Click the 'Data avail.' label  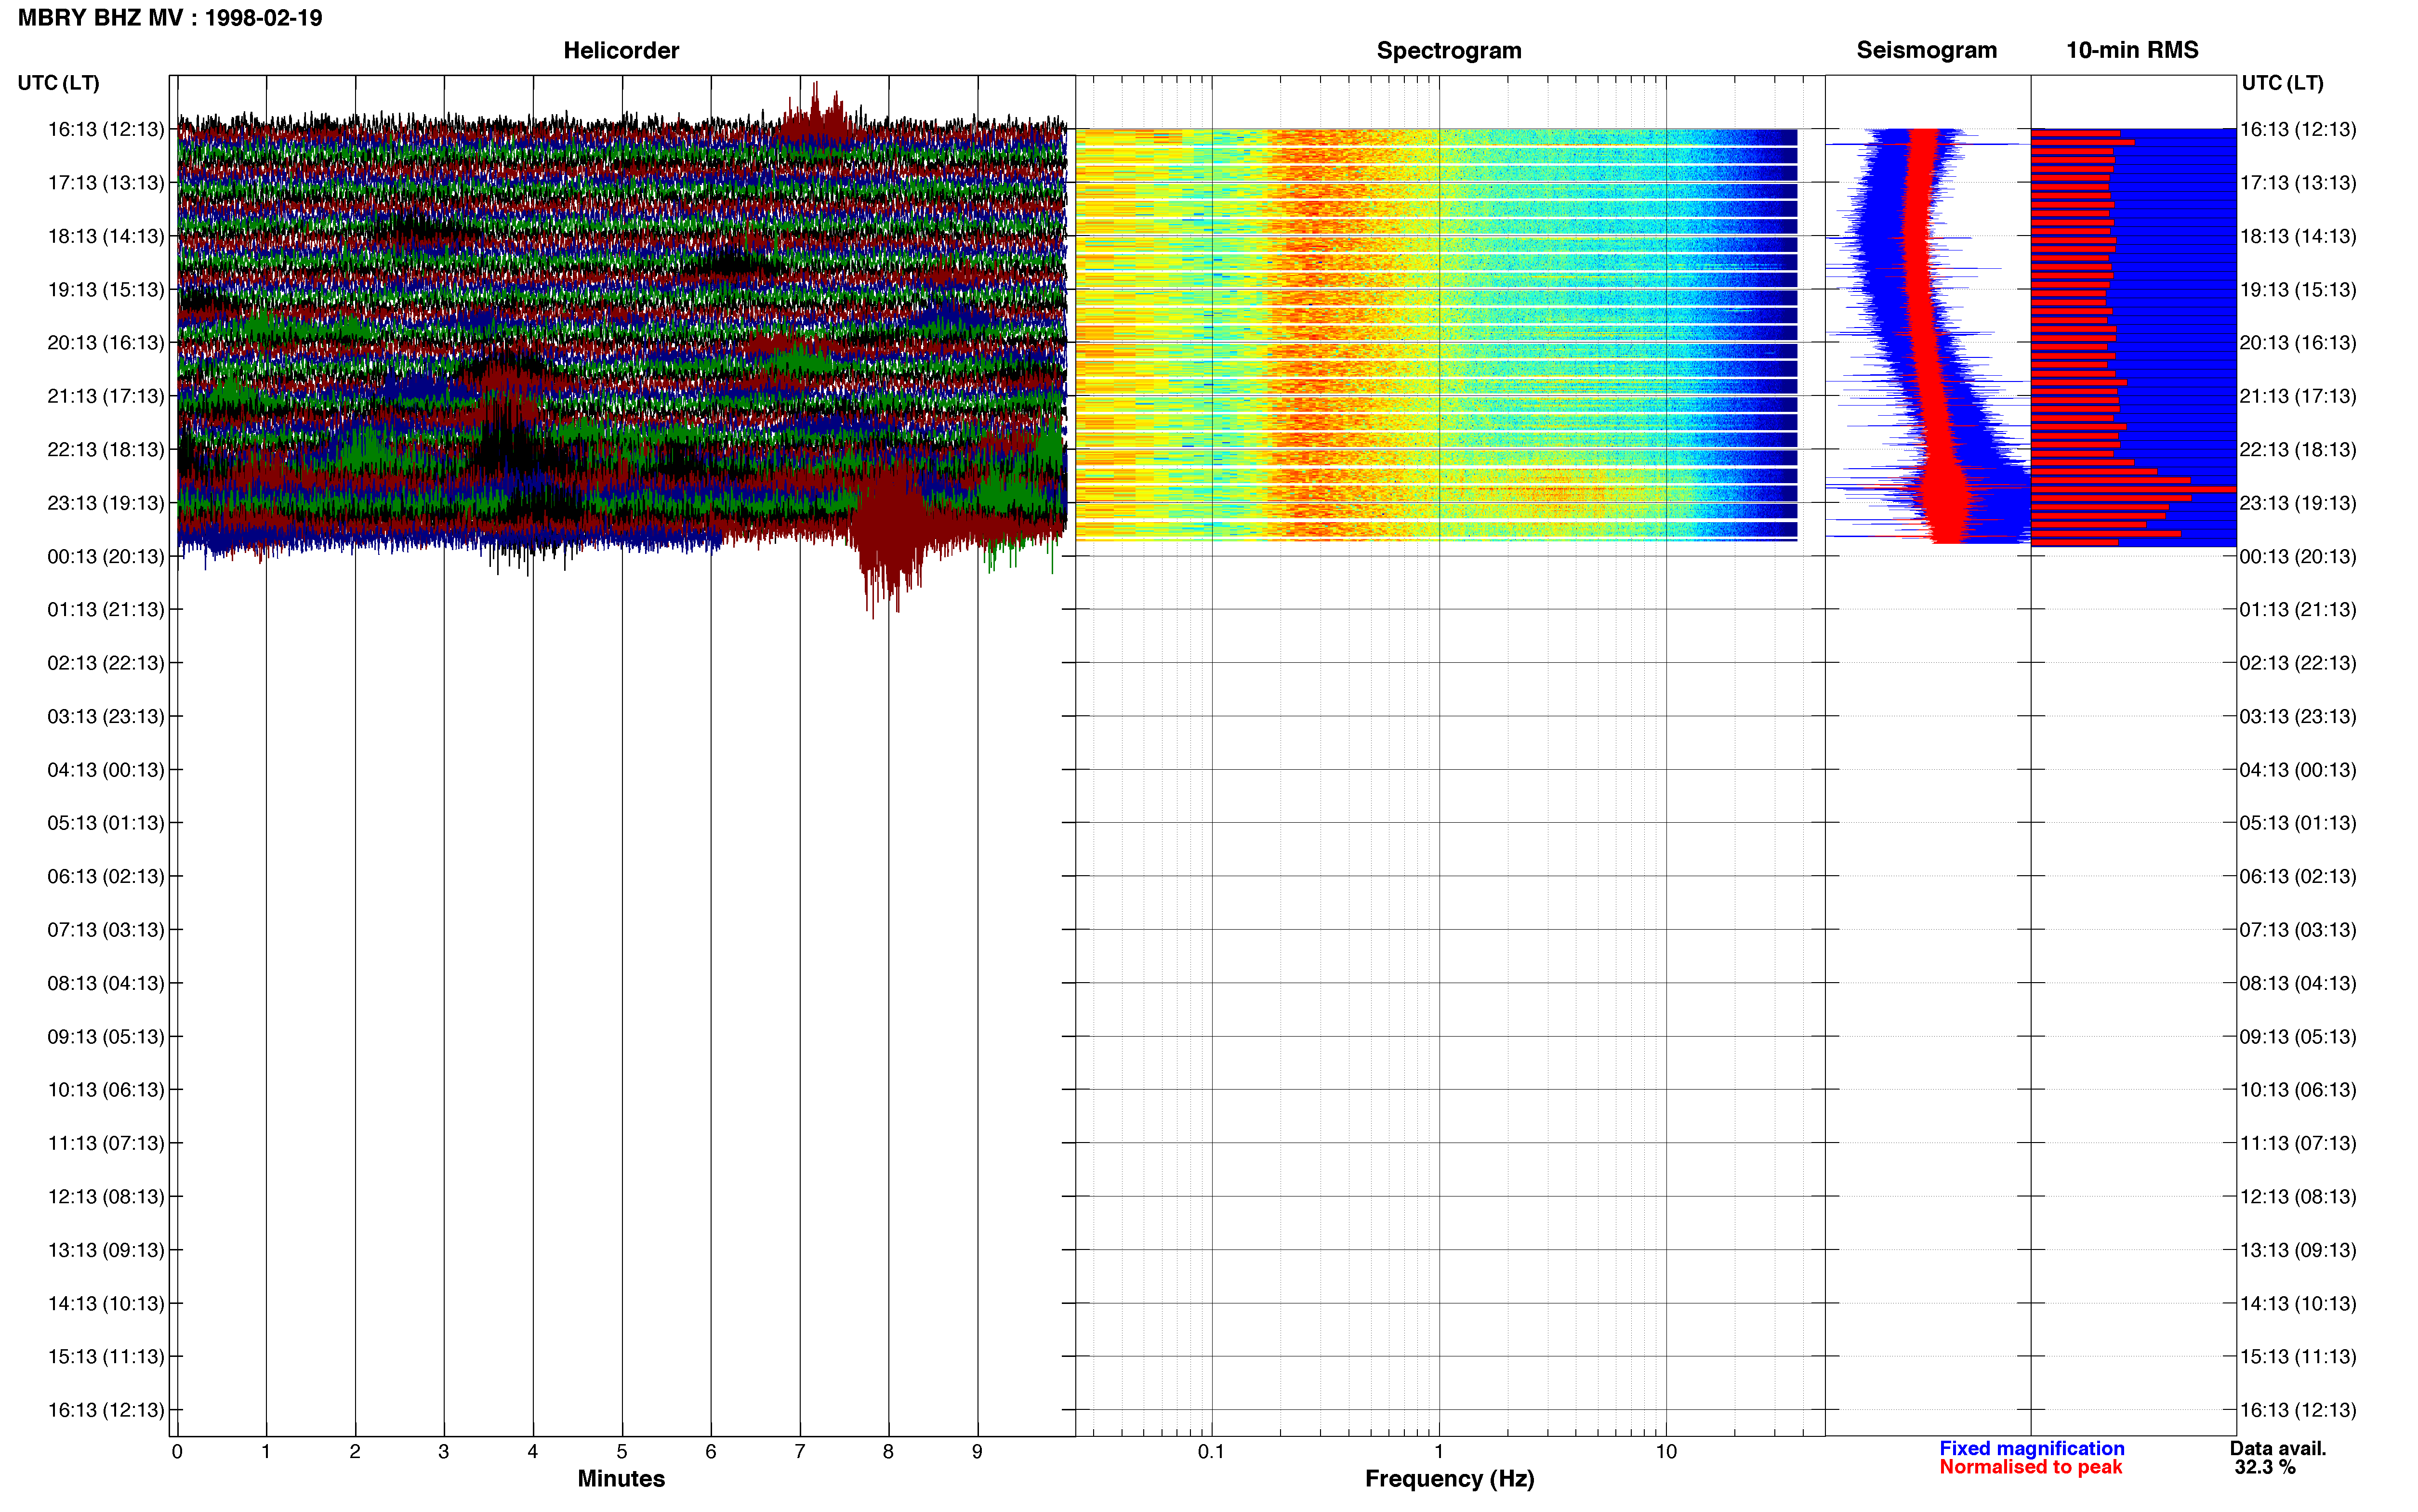pyautogui.click(x=2278, y=1449)
